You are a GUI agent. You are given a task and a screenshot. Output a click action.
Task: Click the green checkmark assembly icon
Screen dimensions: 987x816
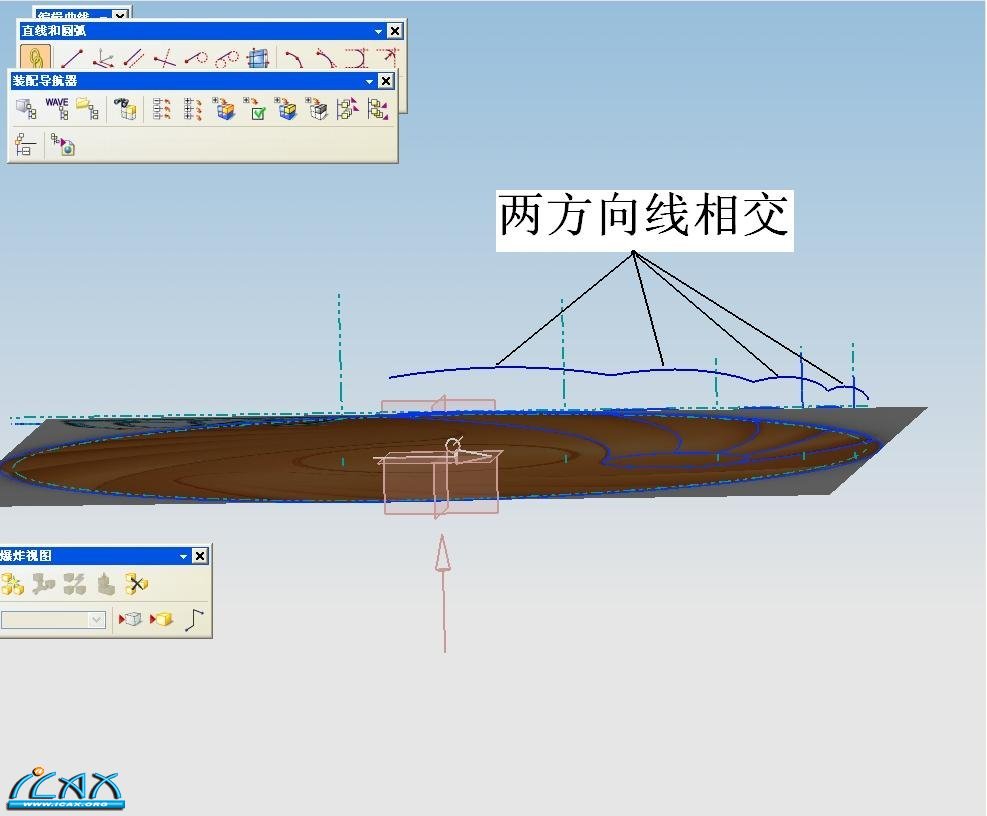click(256, 109)
